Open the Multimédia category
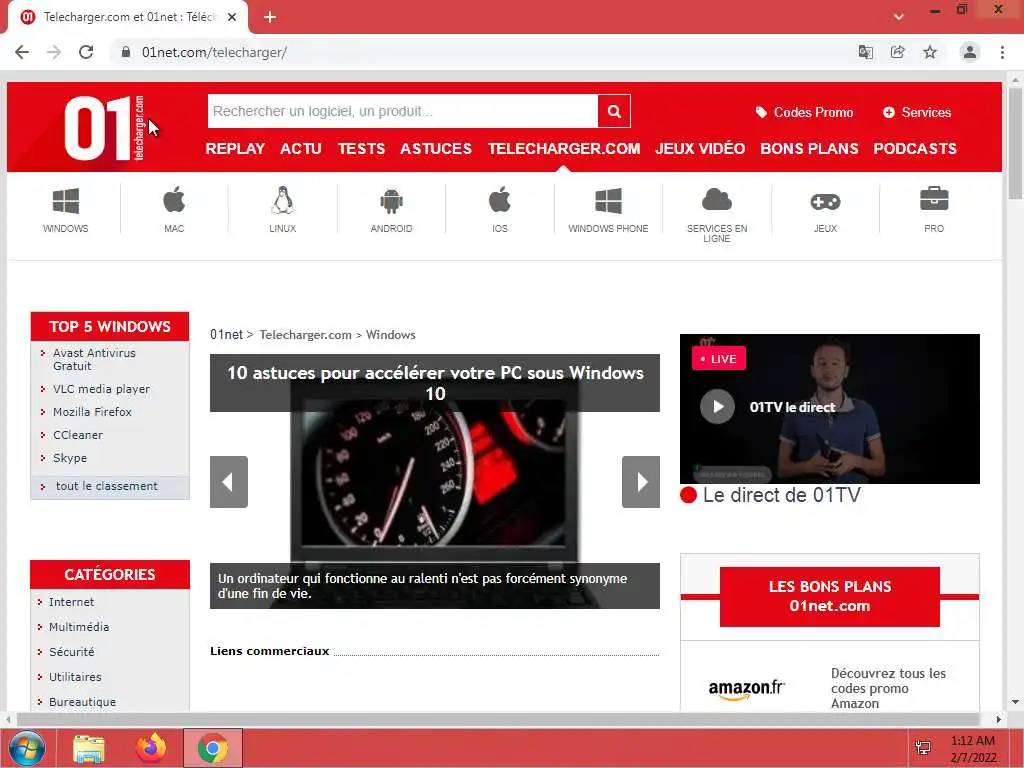 [x=79, y=627]
